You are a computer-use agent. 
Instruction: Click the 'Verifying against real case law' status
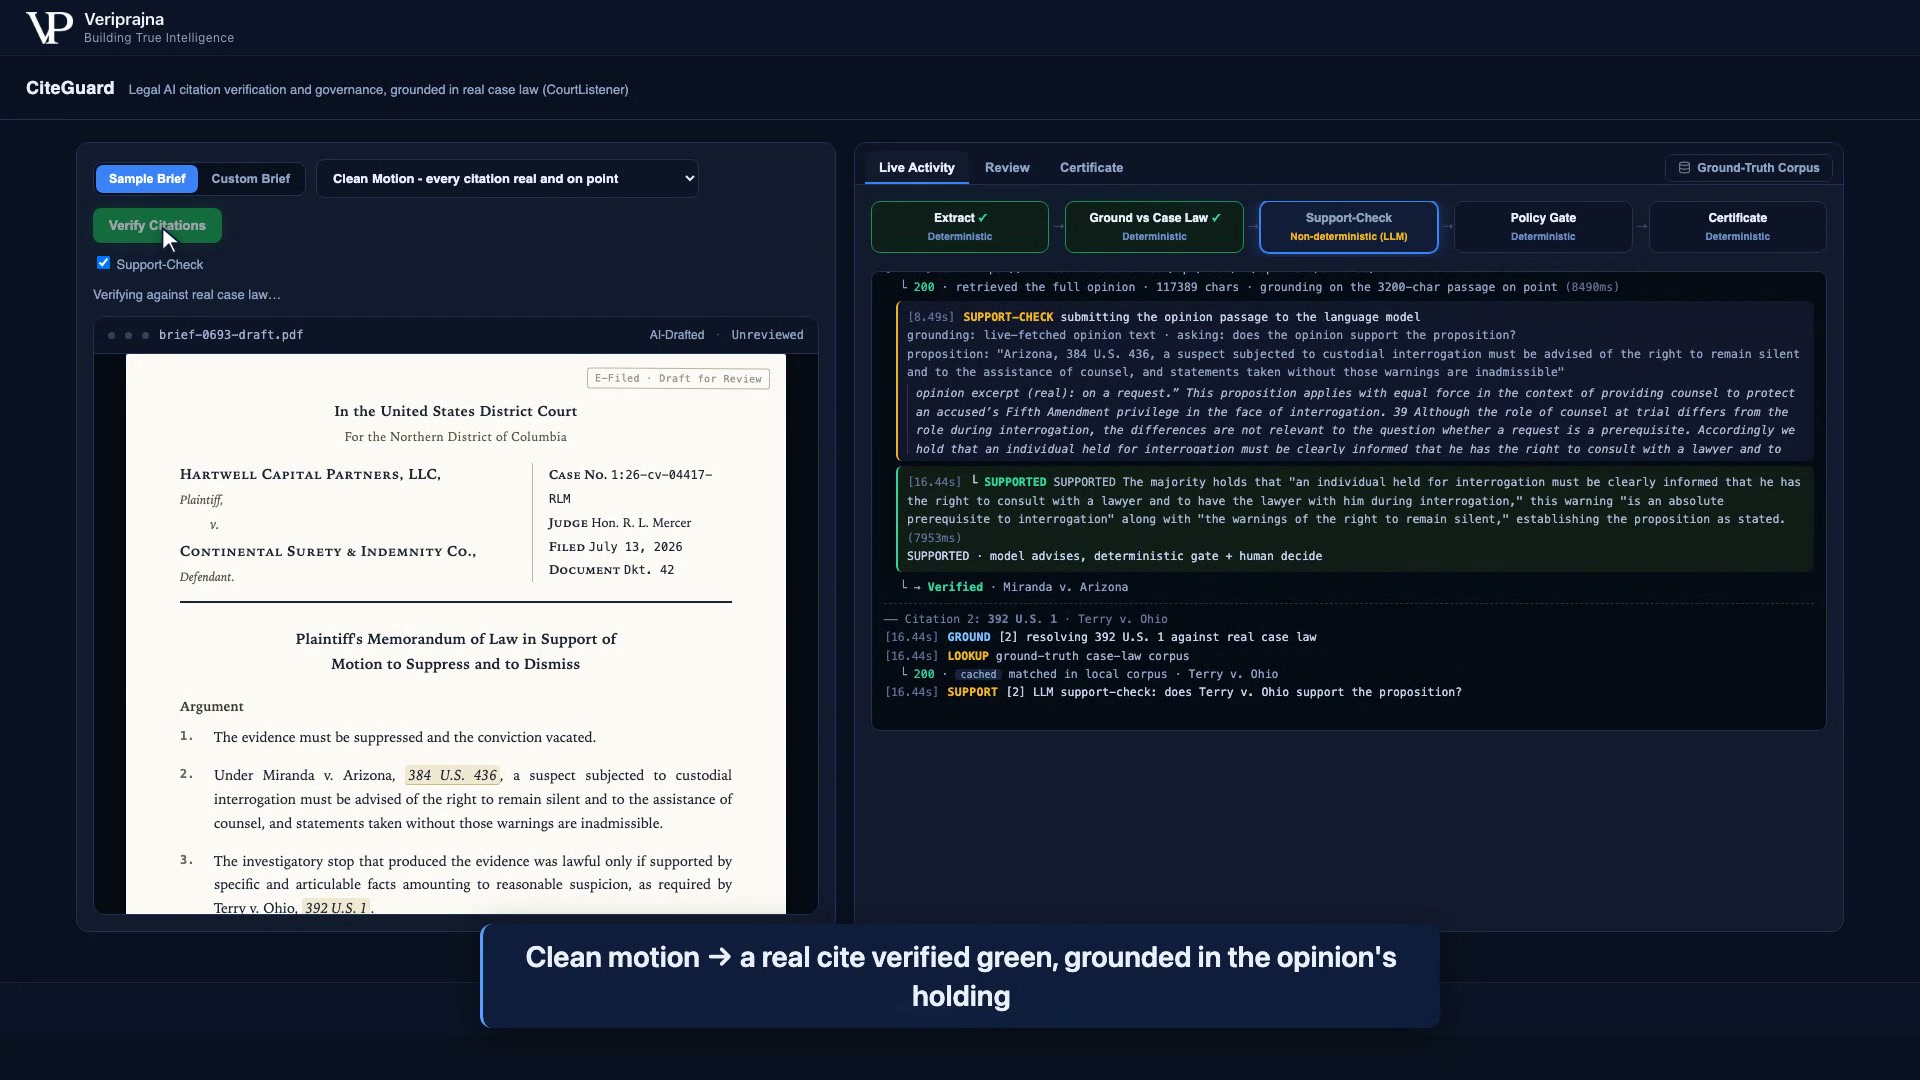pos(187,295)
